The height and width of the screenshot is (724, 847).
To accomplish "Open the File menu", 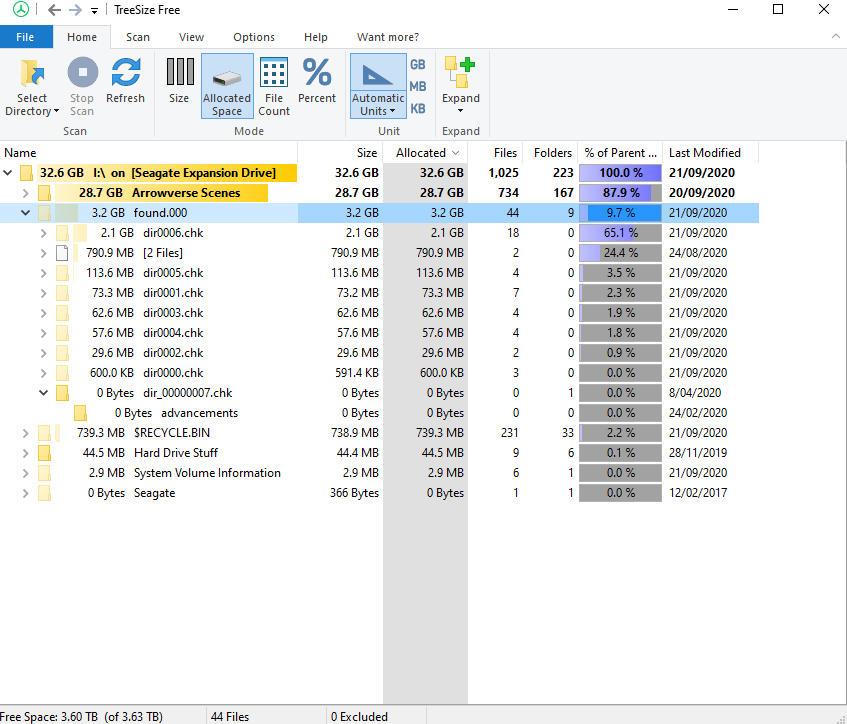I will (x=26, y=36).
